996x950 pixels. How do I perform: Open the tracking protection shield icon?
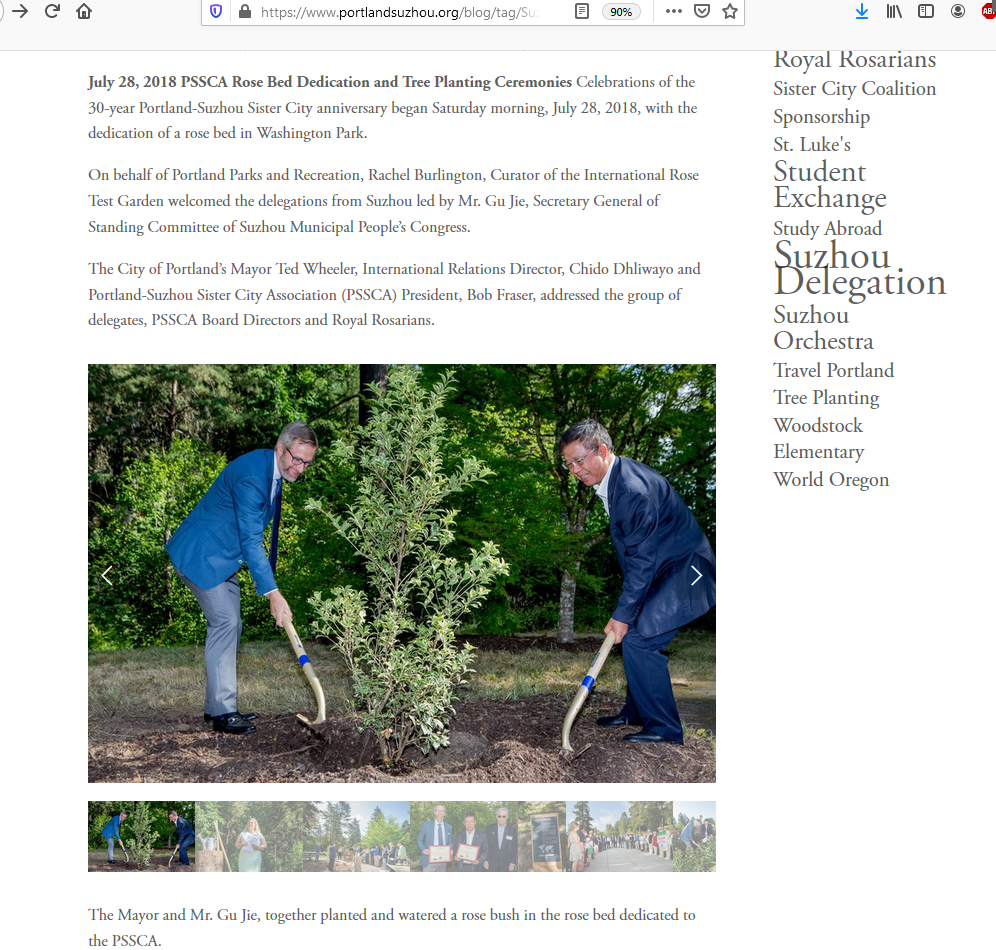(216, 11)
